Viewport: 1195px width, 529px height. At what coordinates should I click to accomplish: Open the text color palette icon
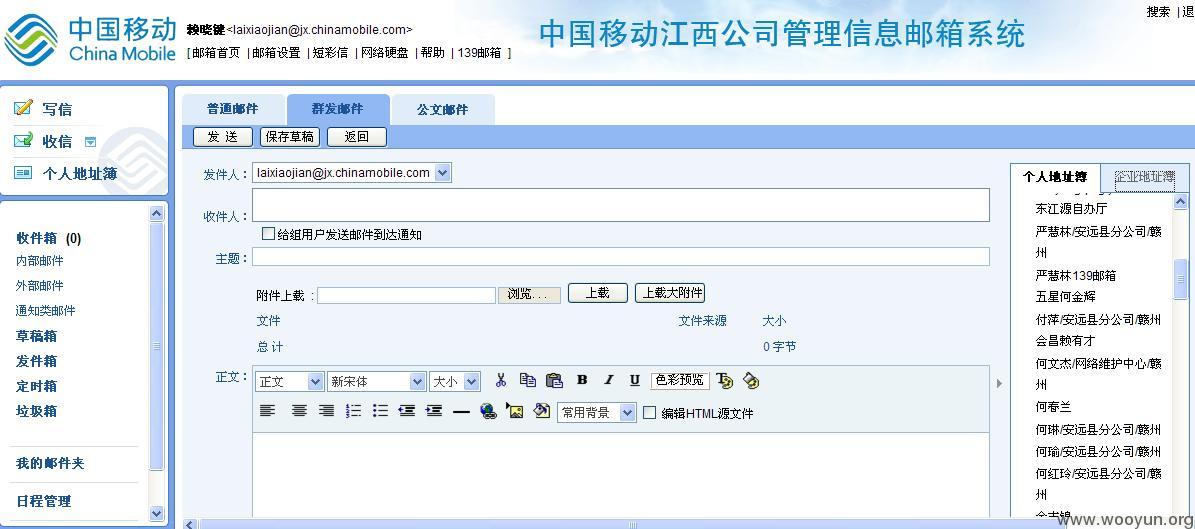pos(724,380)
